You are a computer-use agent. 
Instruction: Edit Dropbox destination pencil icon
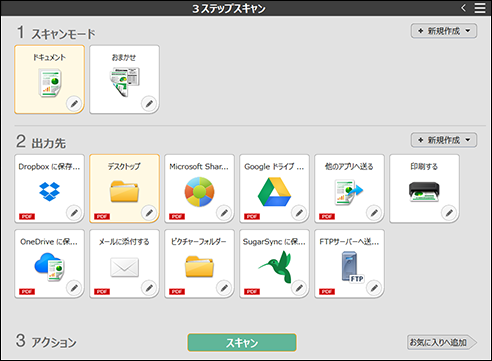point(74,212)
